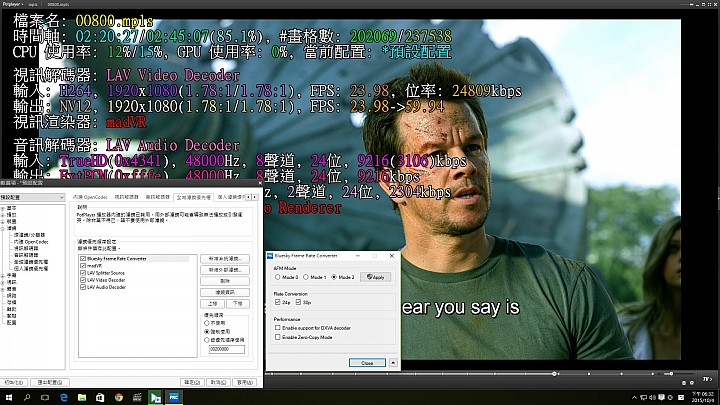This screenshot has width=720, height=405.
Task: Open the 預設配置 profile dropdown
Action: click(32, 197)
